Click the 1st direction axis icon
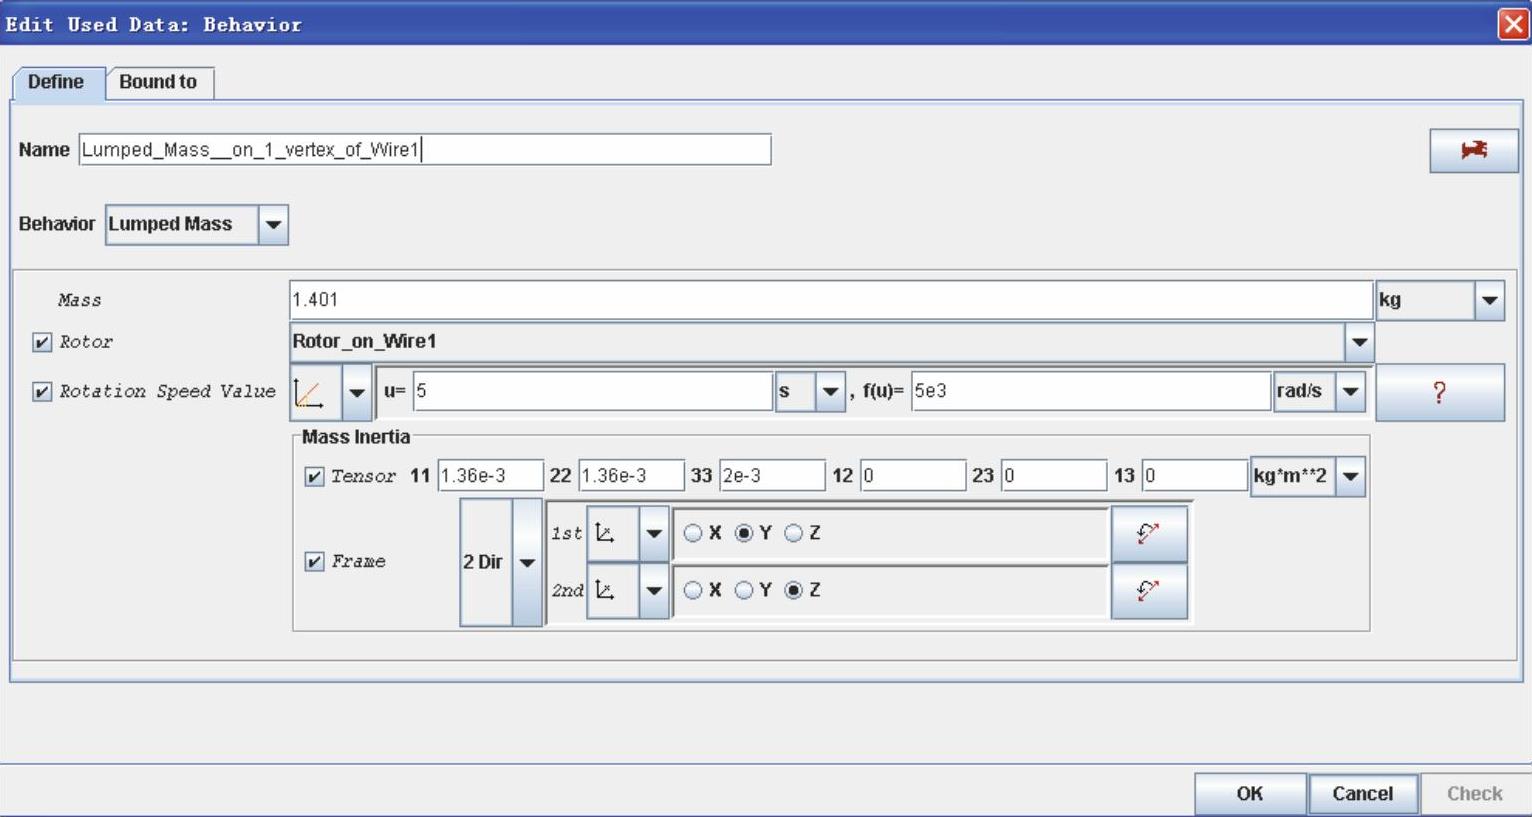Viewport: 1532px width, 817px height. [x=606, y=533]
